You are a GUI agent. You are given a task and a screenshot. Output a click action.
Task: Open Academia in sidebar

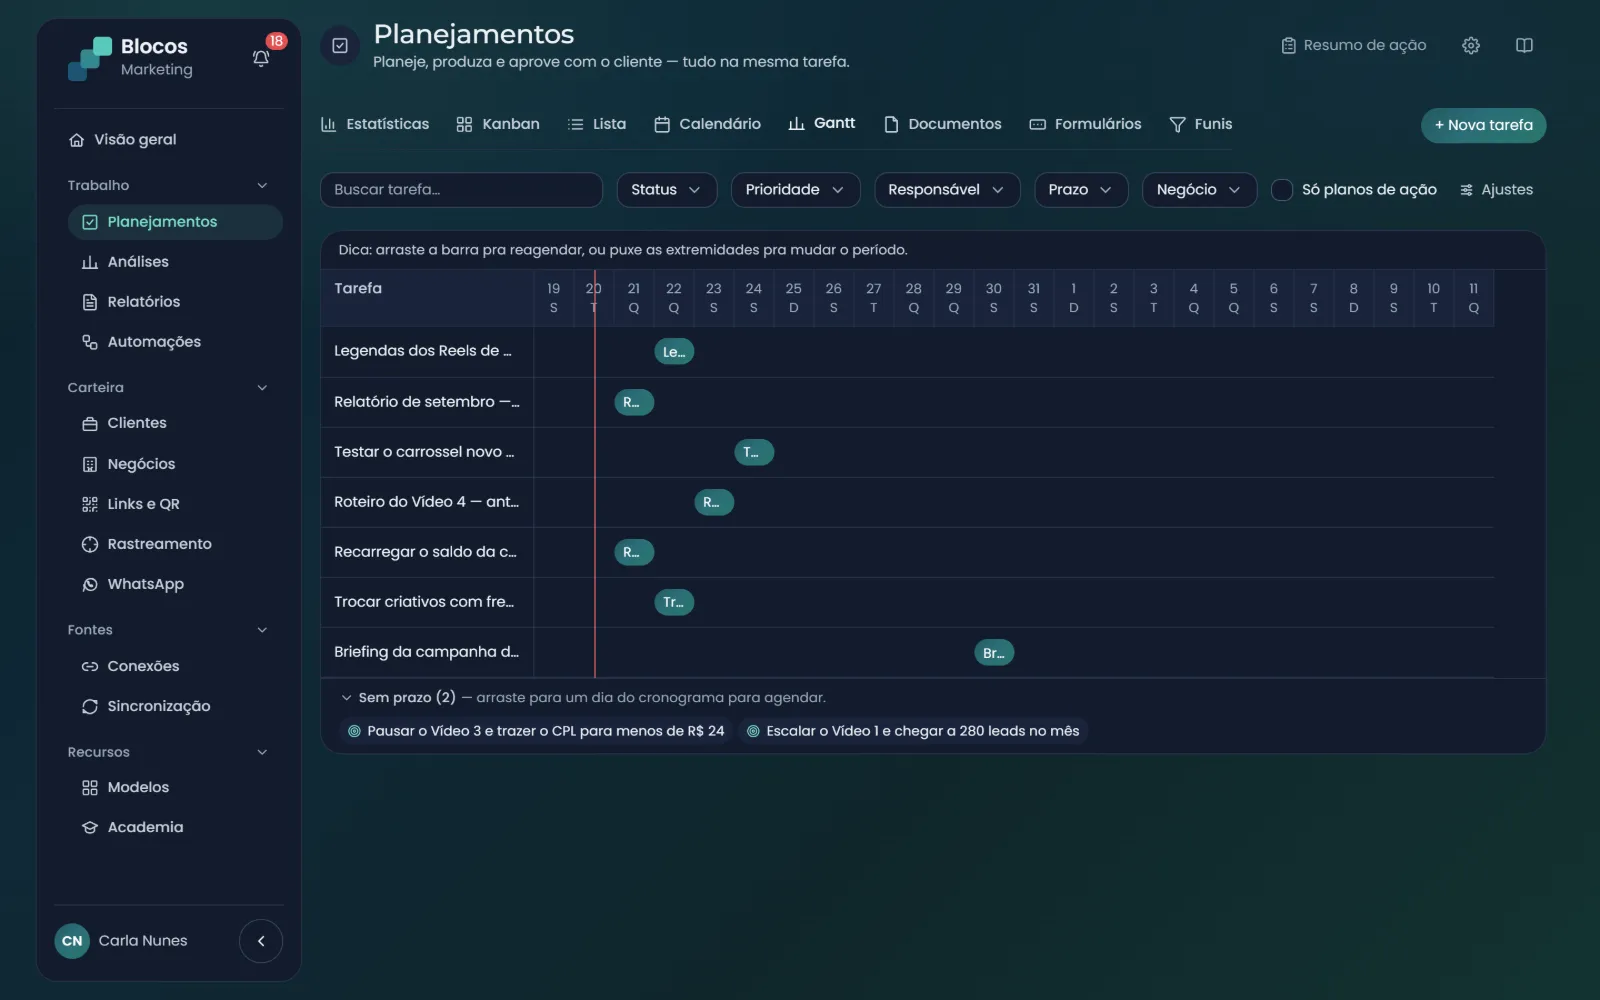[x=175, y=827]
